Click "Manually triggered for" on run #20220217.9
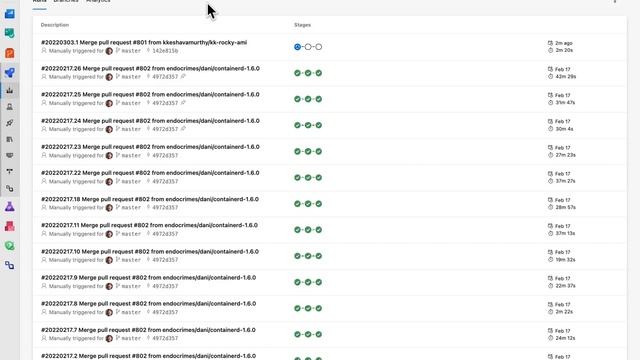 click(x=76, y=286)
